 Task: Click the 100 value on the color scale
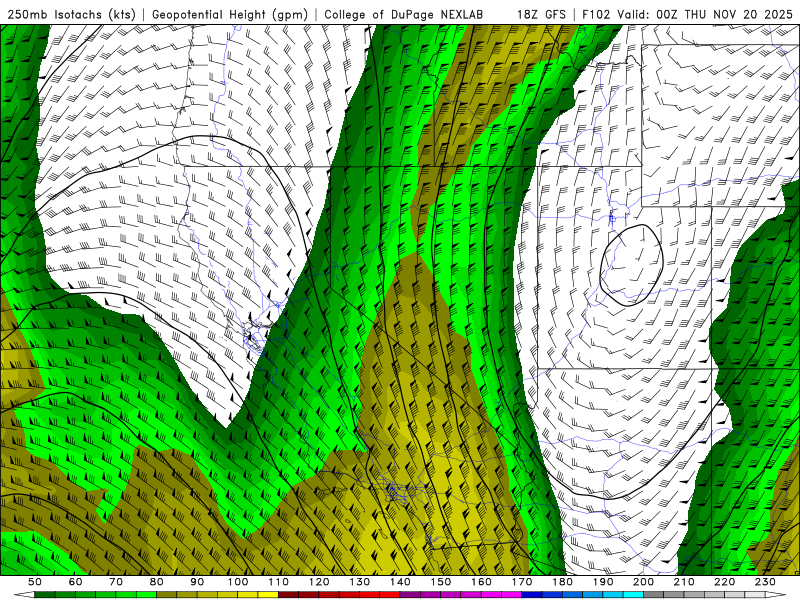tap(238, 582)
